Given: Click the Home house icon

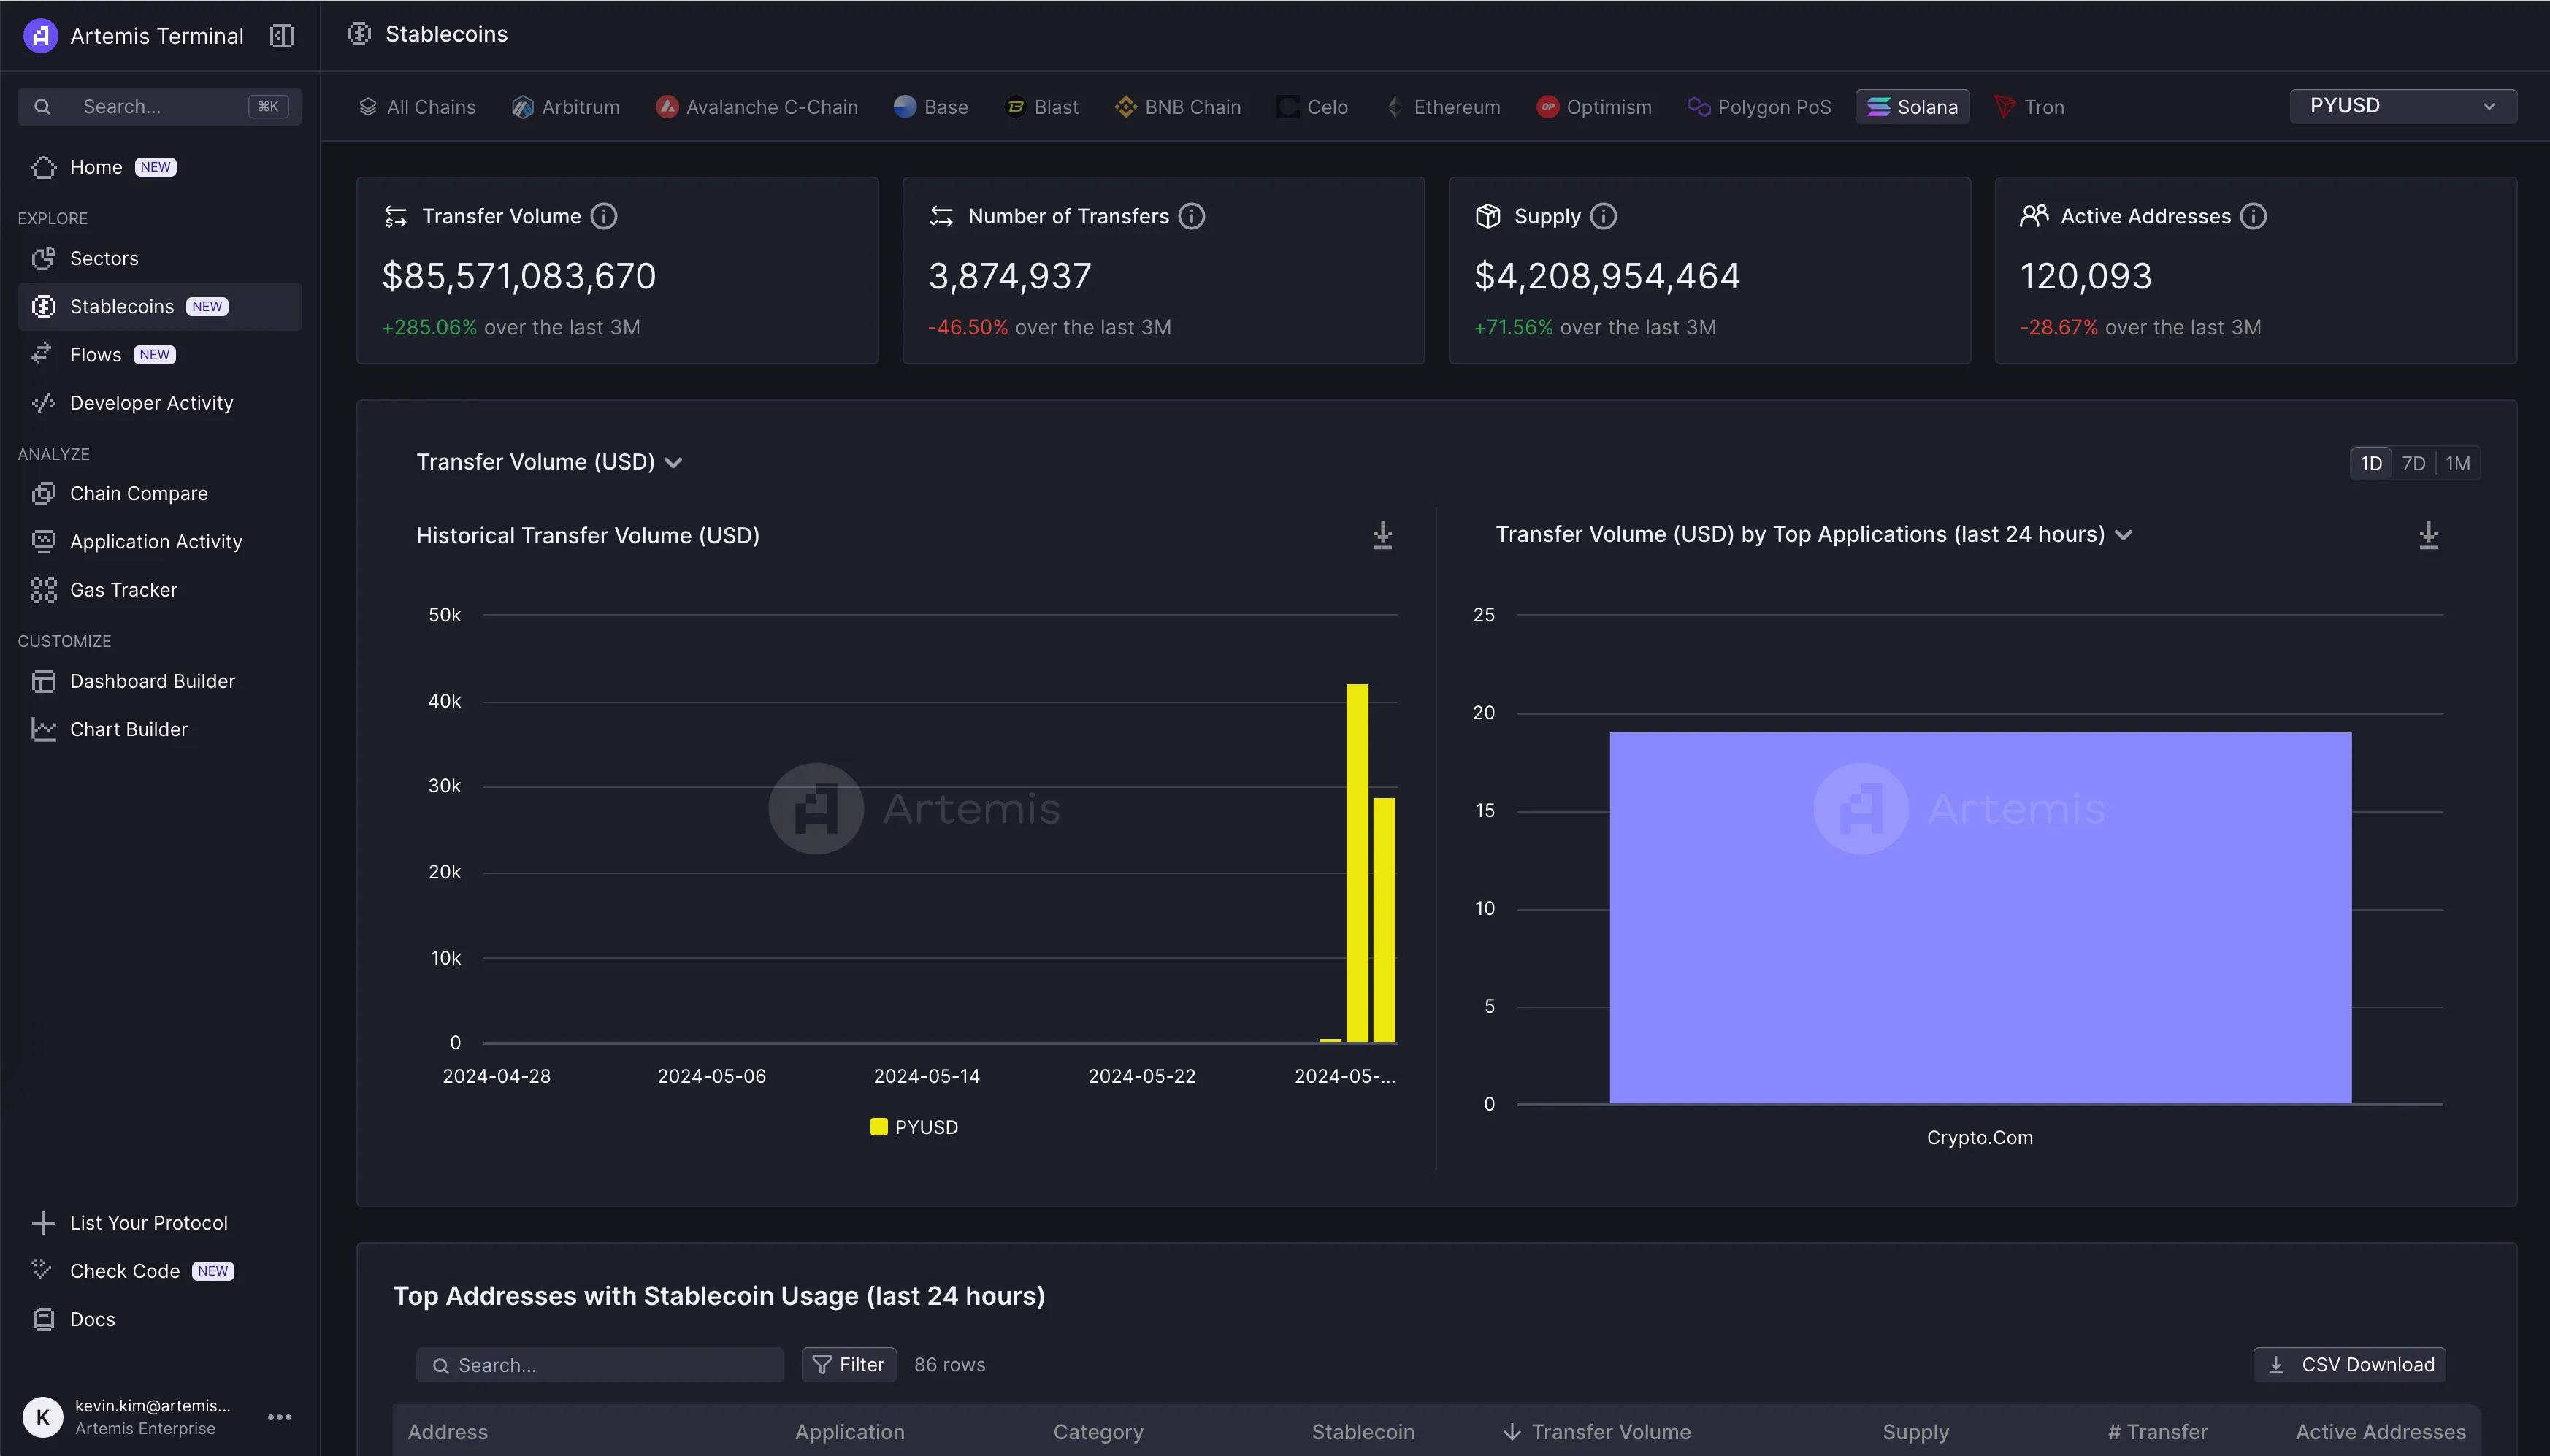Looking at the screenshot, I should click(x=43, y=167).
